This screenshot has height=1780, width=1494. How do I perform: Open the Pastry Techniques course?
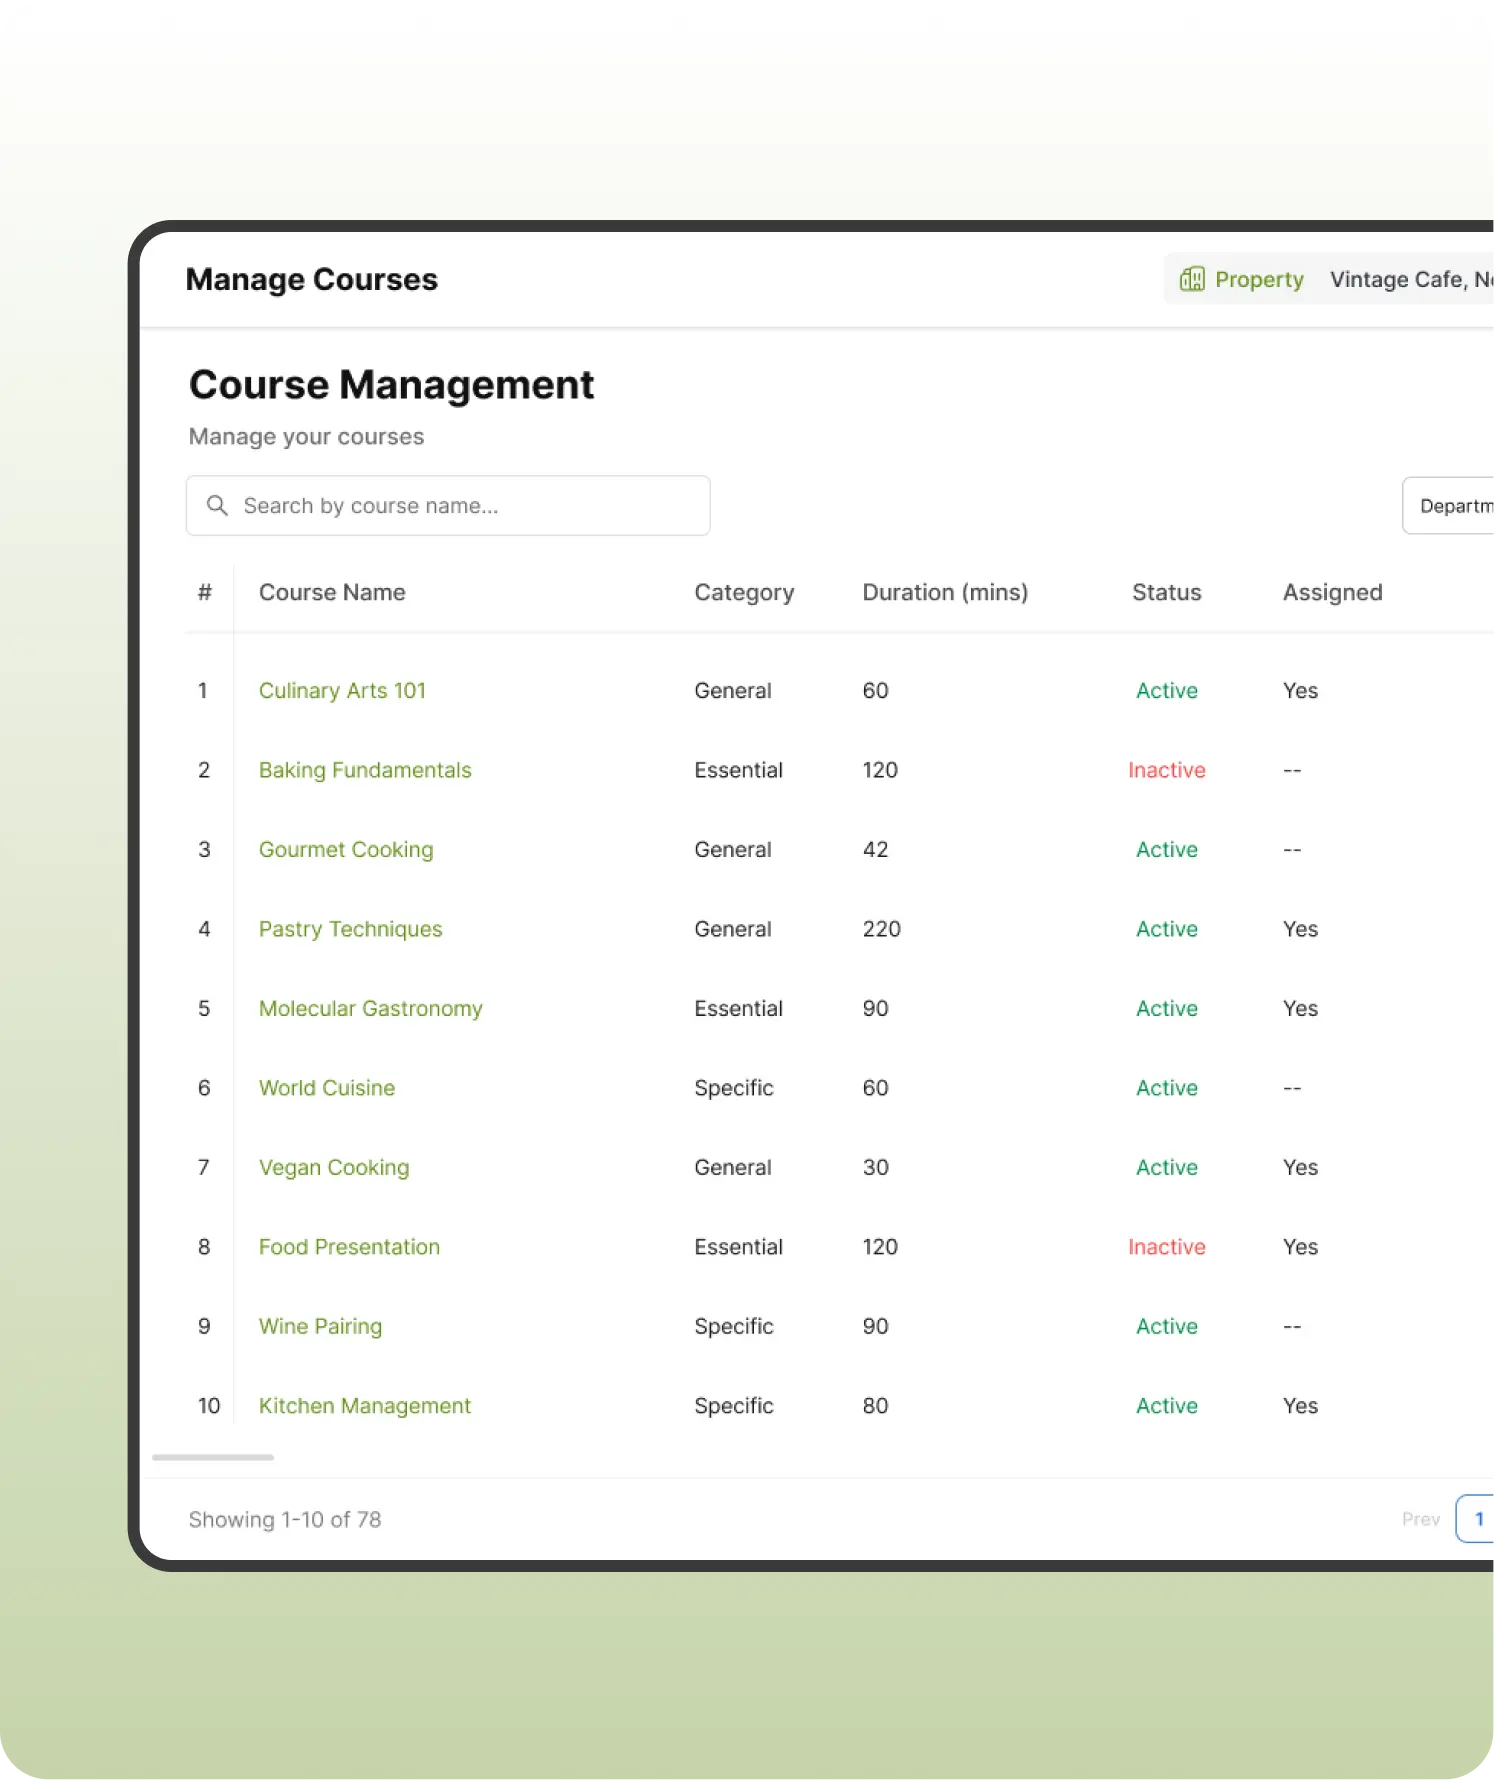pyautogui.click(x=350, y=929)
